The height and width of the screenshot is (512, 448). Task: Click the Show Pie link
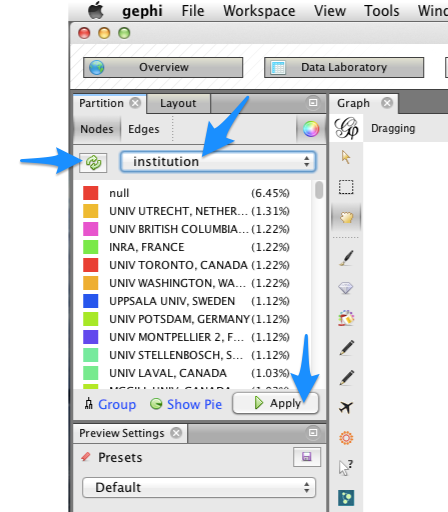[x=194, y=404]
